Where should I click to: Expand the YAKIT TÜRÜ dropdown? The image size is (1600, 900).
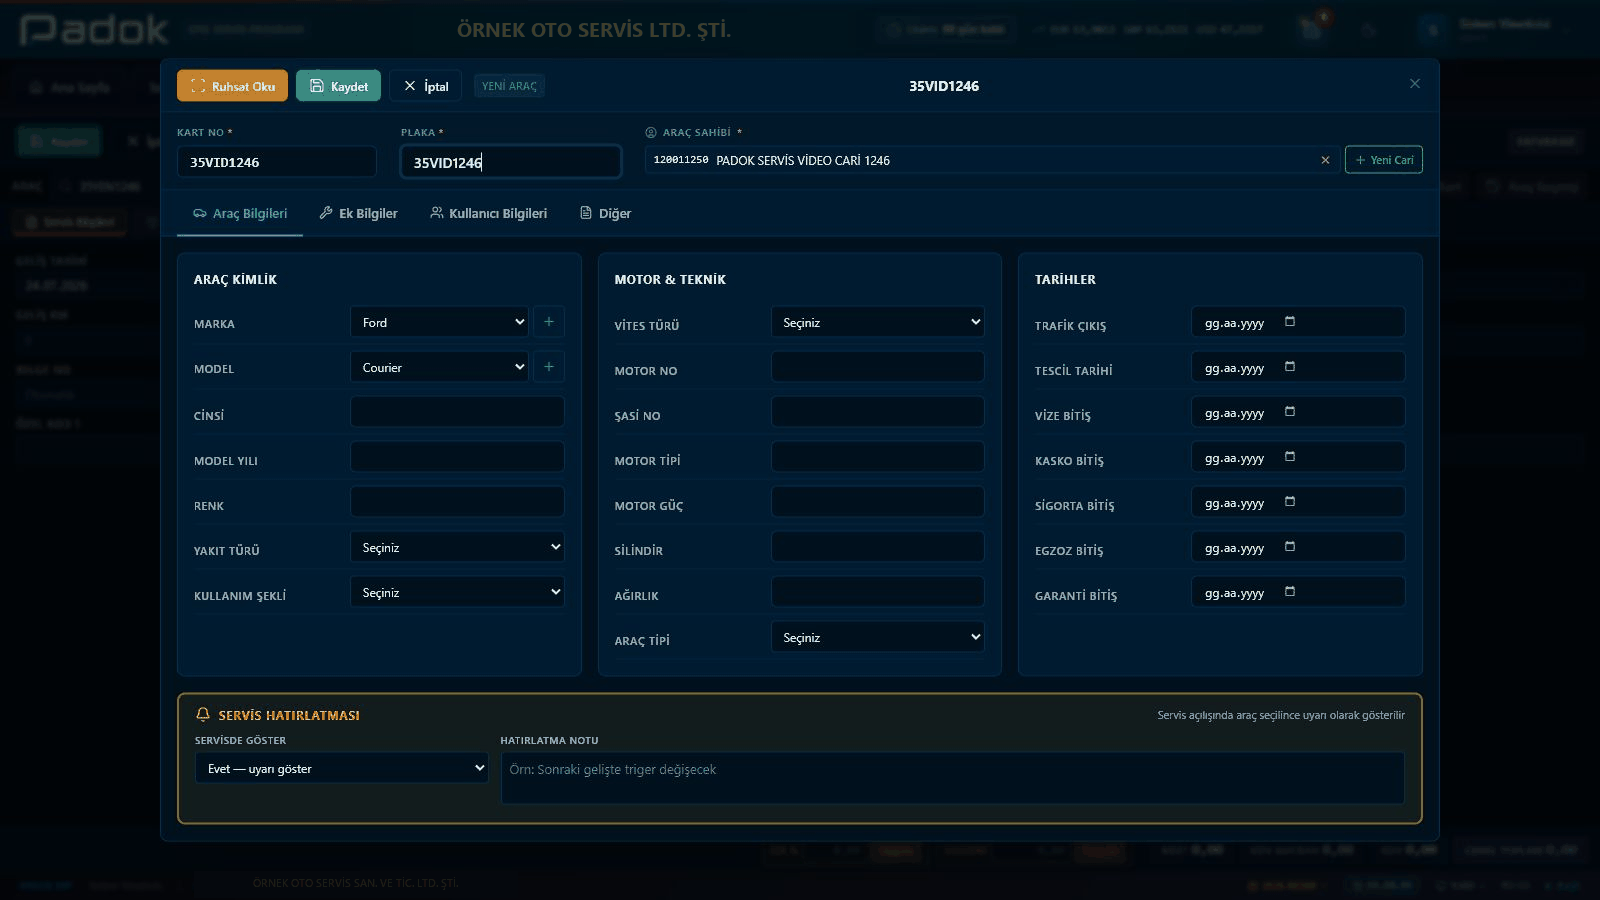(457, 547)
